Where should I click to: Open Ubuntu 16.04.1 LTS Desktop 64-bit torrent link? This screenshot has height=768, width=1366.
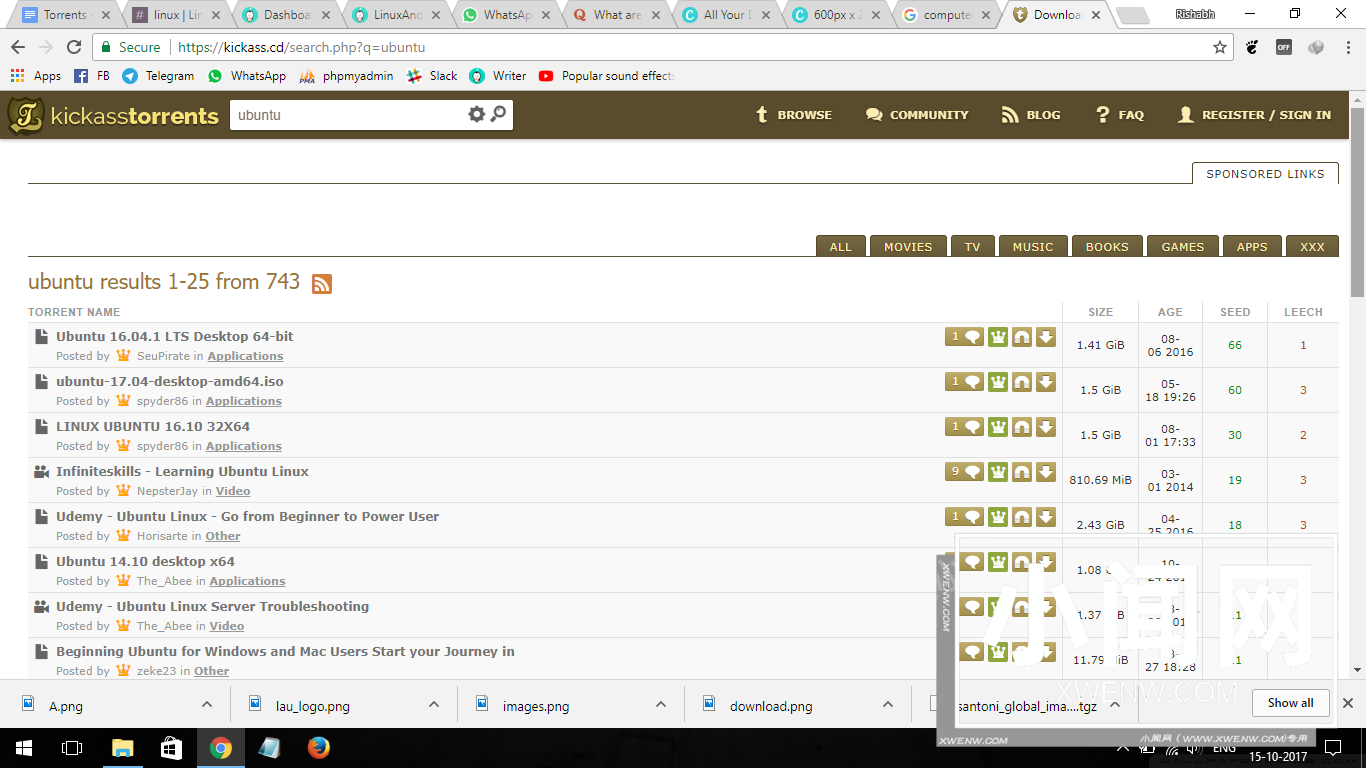click(175, 336)
